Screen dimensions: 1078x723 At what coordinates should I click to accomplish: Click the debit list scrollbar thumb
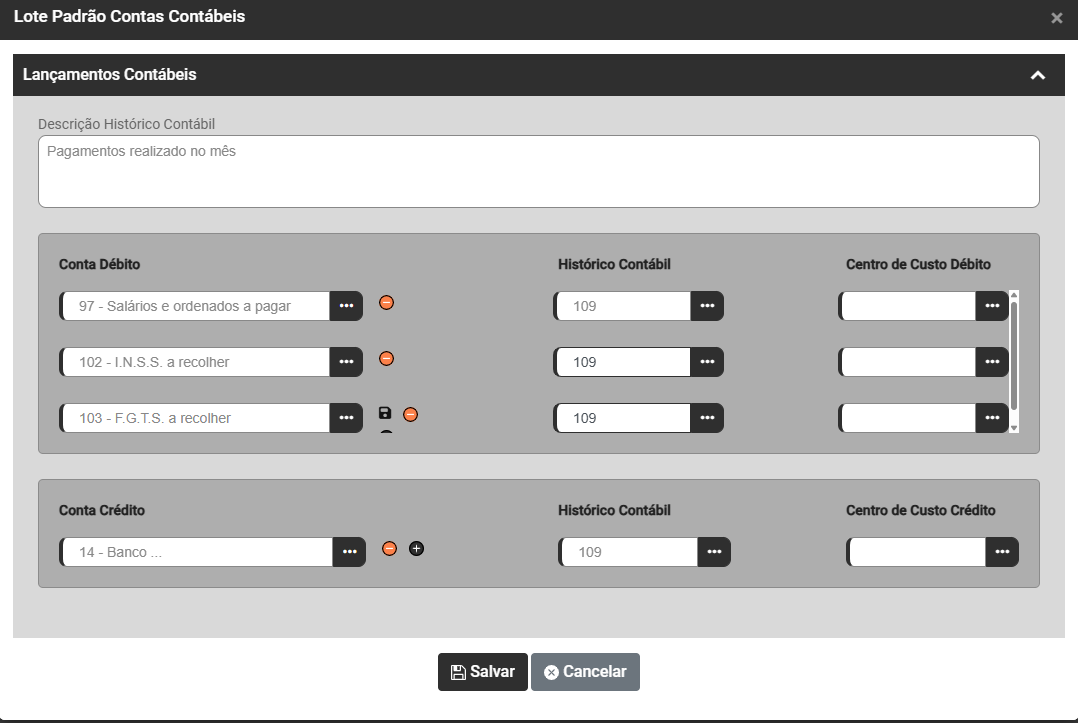point(1013,356)
